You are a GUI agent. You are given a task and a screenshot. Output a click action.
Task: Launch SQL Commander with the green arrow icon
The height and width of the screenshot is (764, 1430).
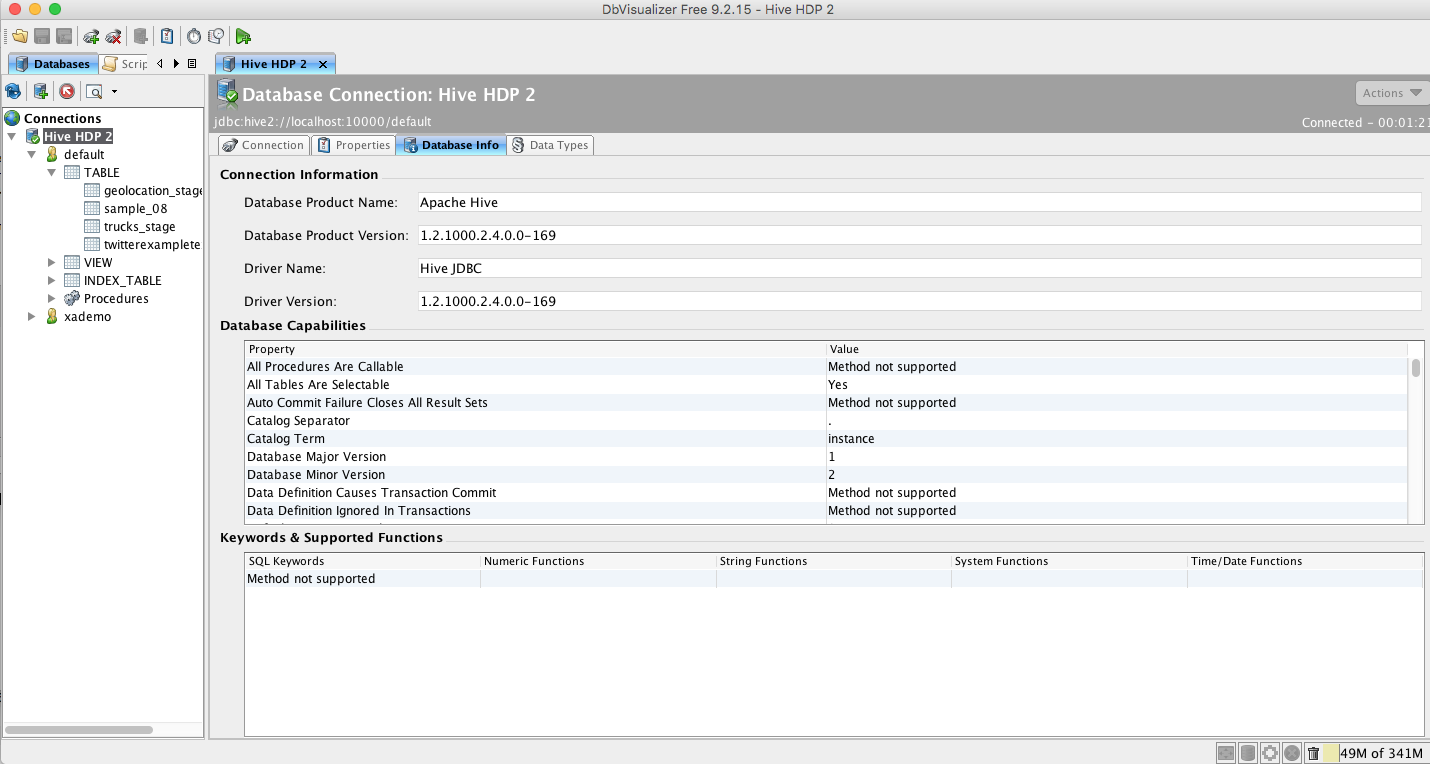click(243, 37)
